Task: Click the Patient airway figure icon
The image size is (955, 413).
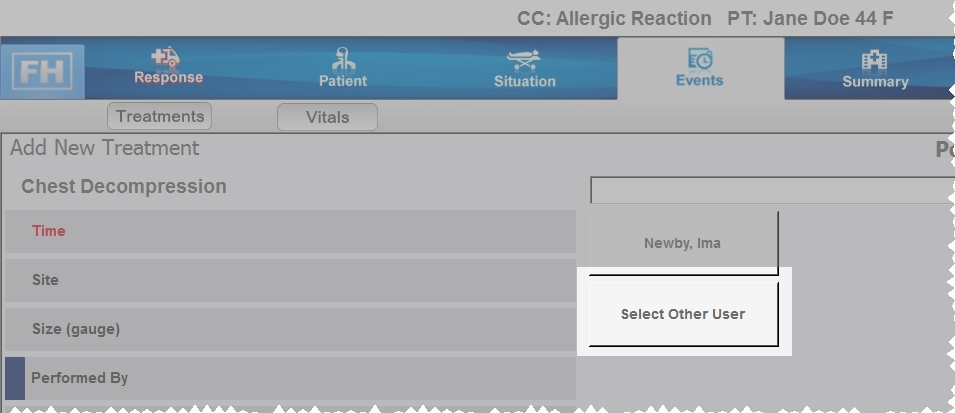Action: point(344,59)
